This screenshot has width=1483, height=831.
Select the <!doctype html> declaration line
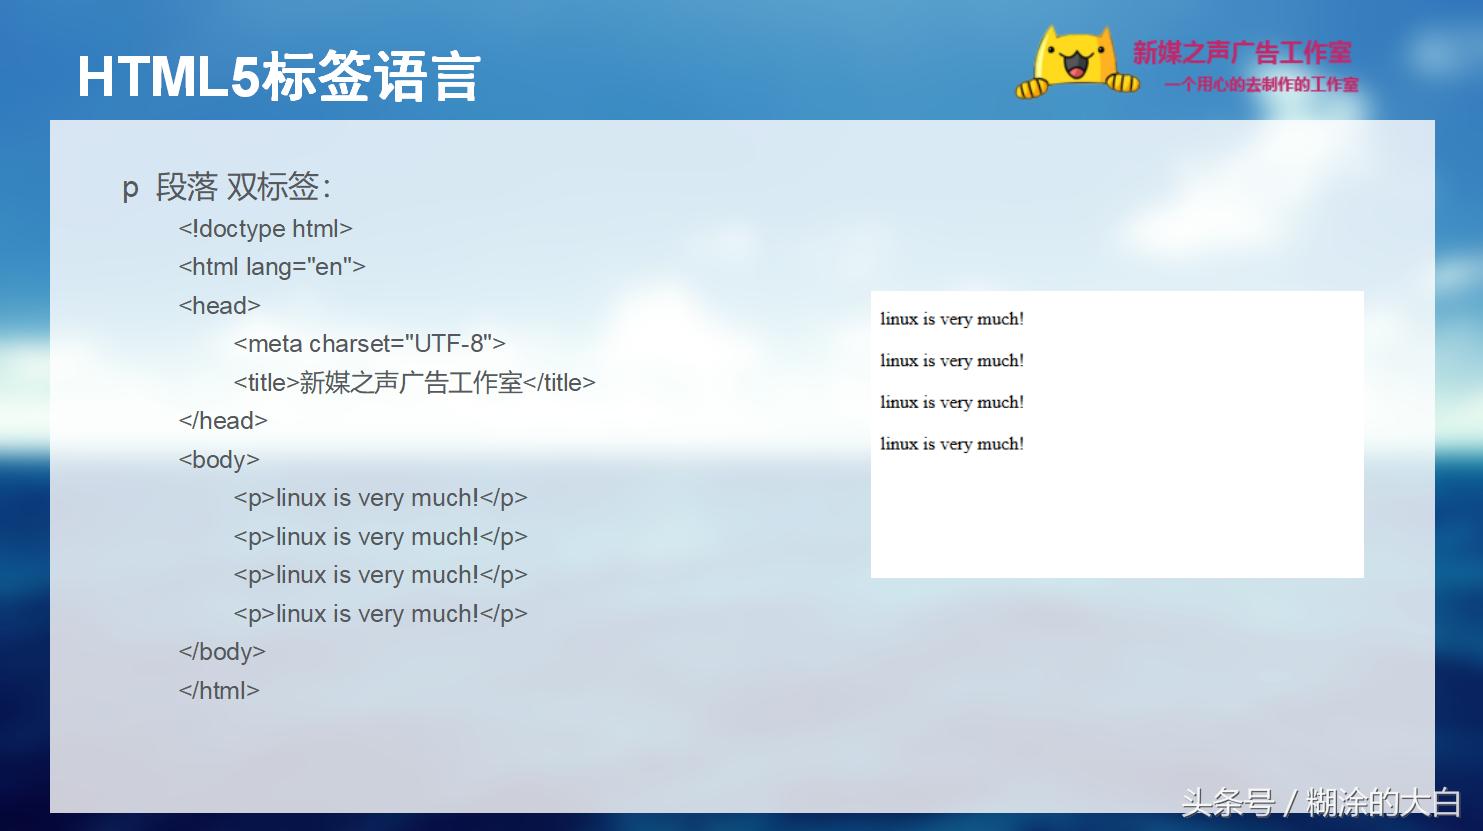[x=266, y=228]
